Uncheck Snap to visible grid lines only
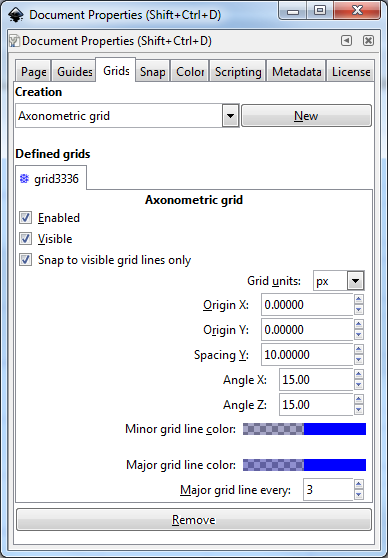 [x=25, y=259]
